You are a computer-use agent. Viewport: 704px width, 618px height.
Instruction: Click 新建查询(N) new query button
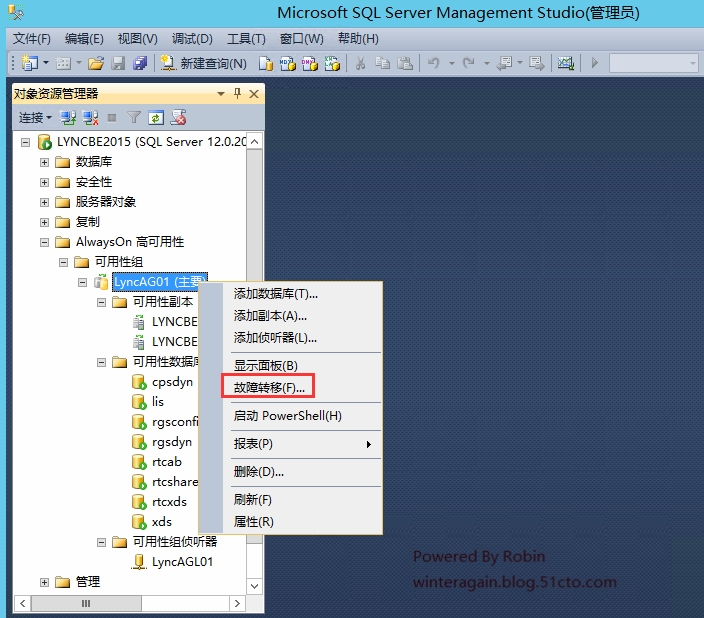(203, 63)
